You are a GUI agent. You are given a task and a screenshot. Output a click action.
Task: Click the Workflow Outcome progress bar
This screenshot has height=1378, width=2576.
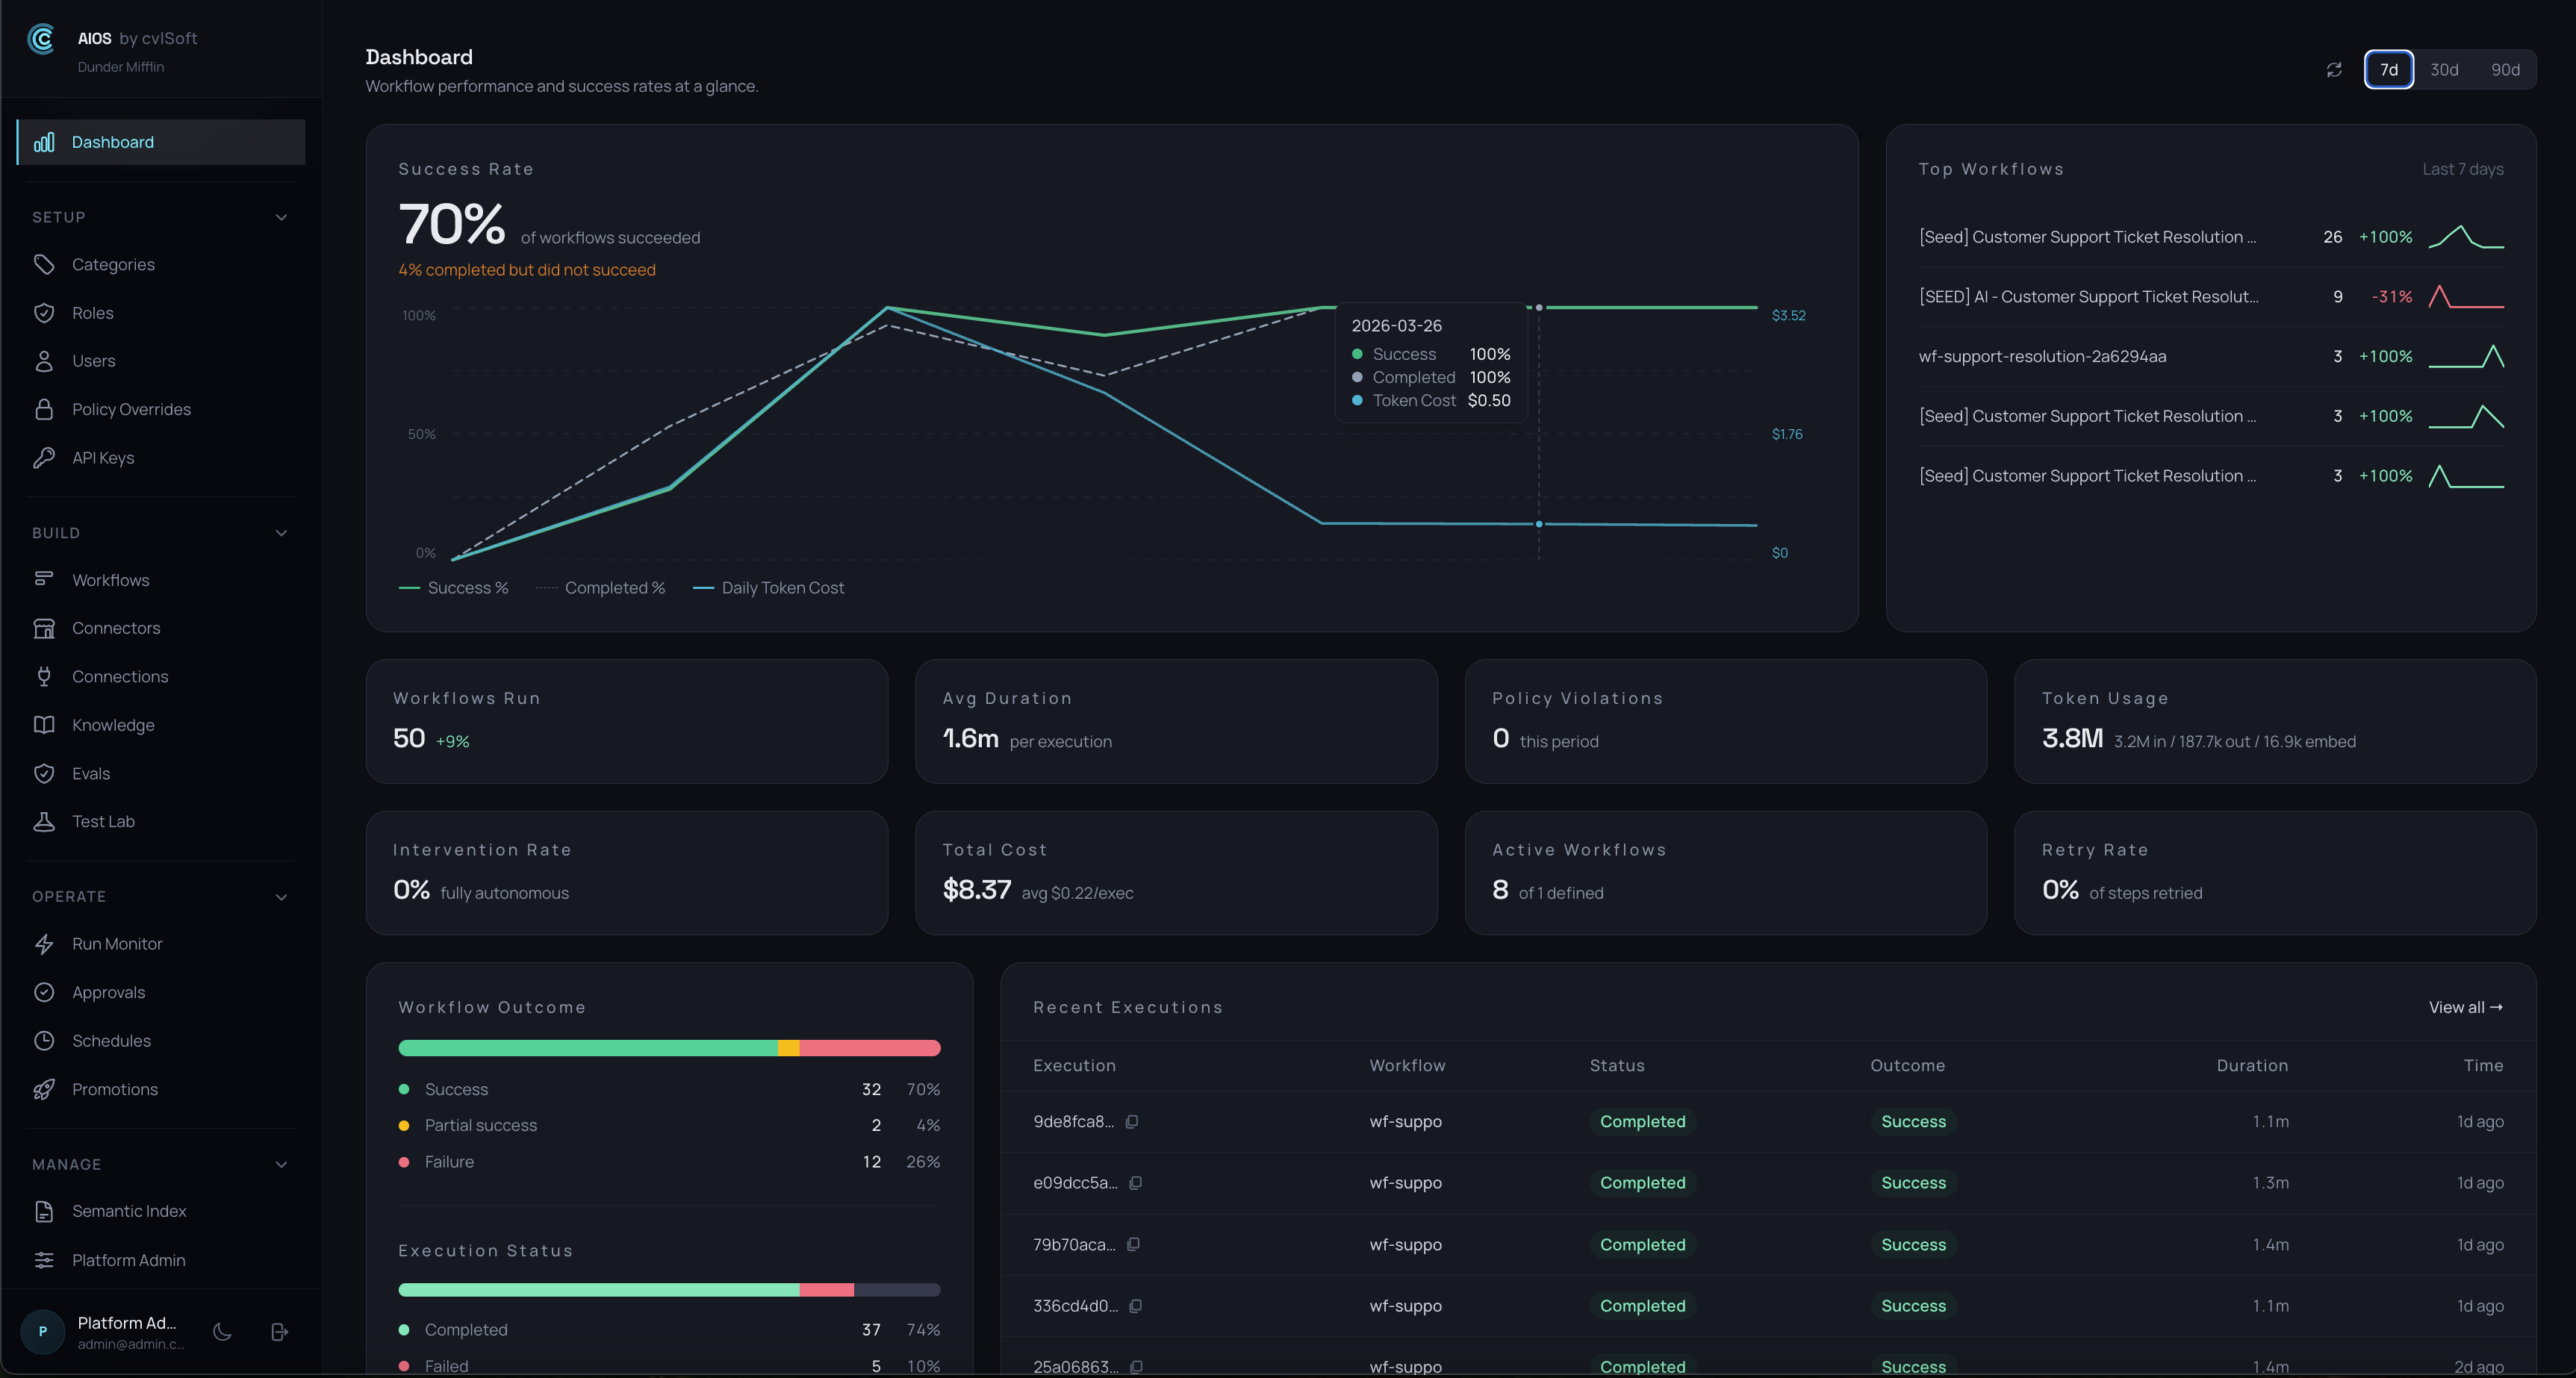(669, 1048)
